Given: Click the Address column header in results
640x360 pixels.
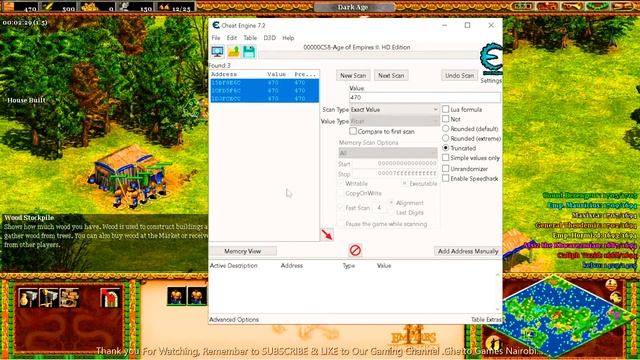Looking at the screenshot, I should pyautogui.click(x=224, y=74).
